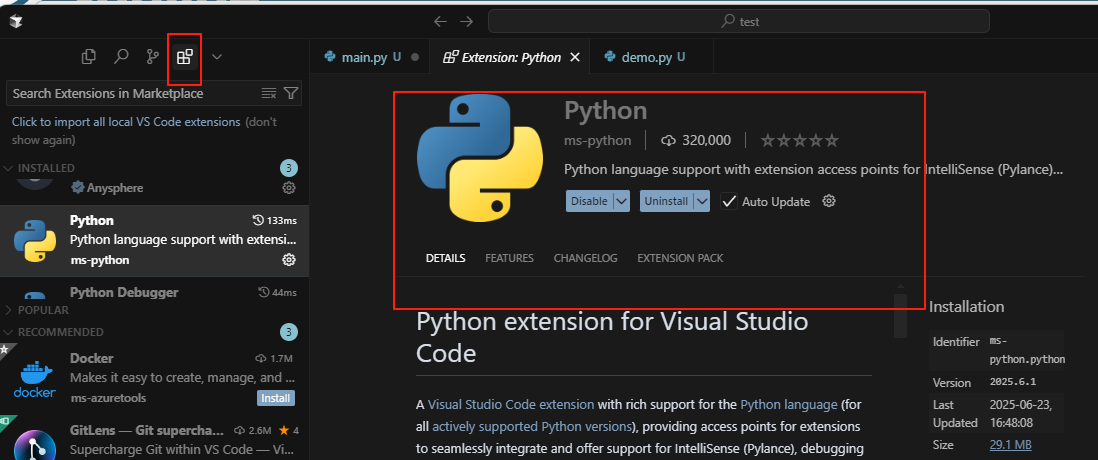Disable the Python extension
1098x460 pixels.
[589, 201]
